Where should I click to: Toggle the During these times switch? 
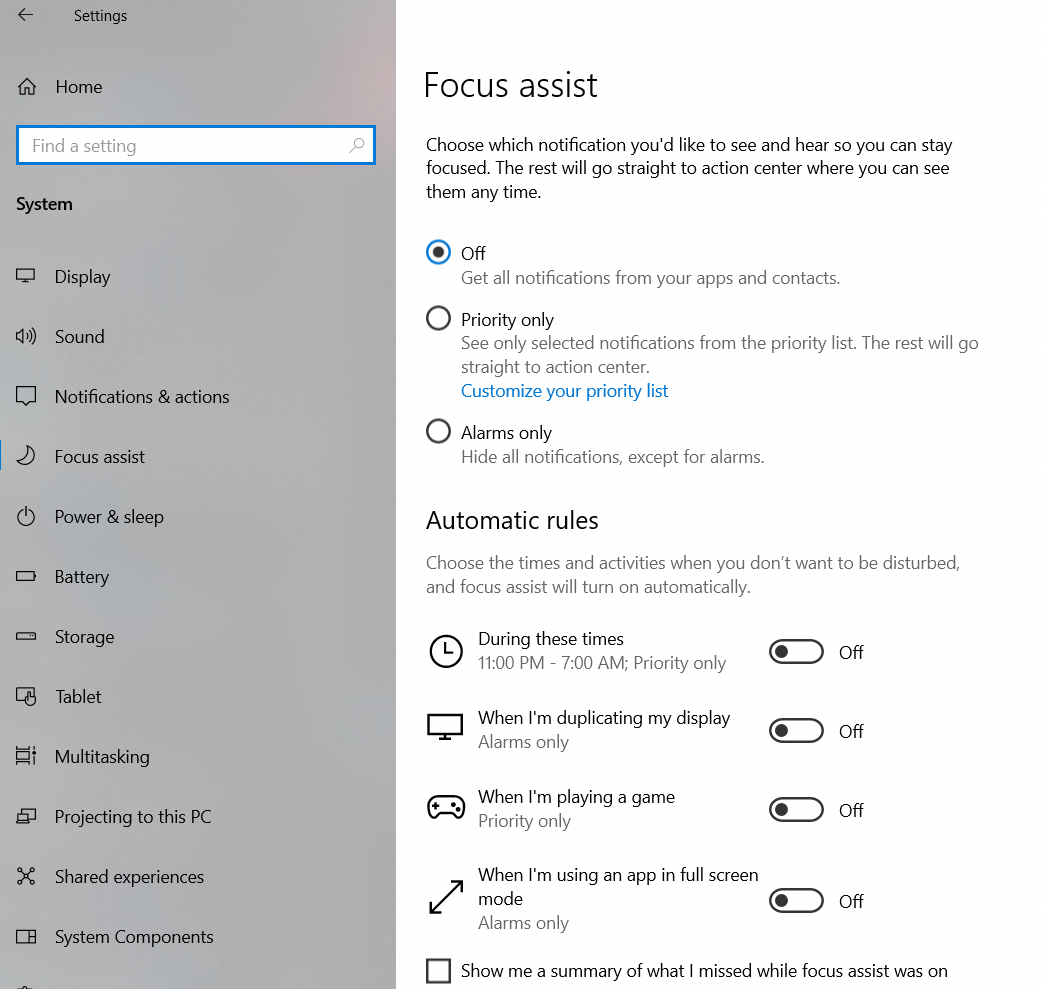[x=796, y=652]
